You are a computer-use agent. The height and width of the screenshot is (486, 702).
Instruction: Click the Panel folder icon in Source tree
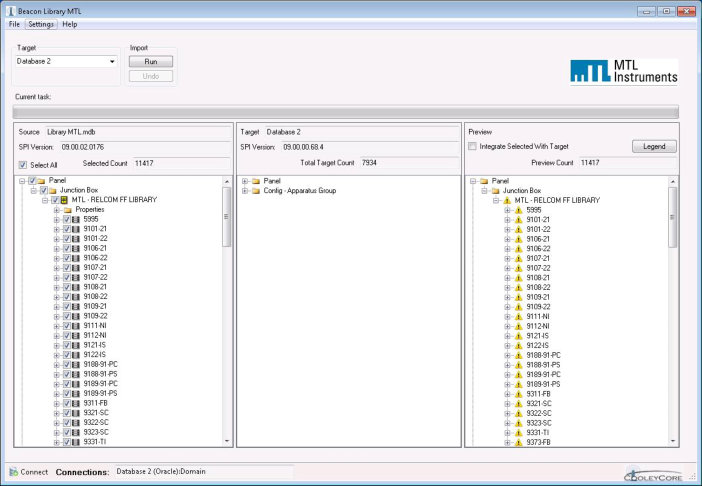pyautogui.click(x=42, y=181)
